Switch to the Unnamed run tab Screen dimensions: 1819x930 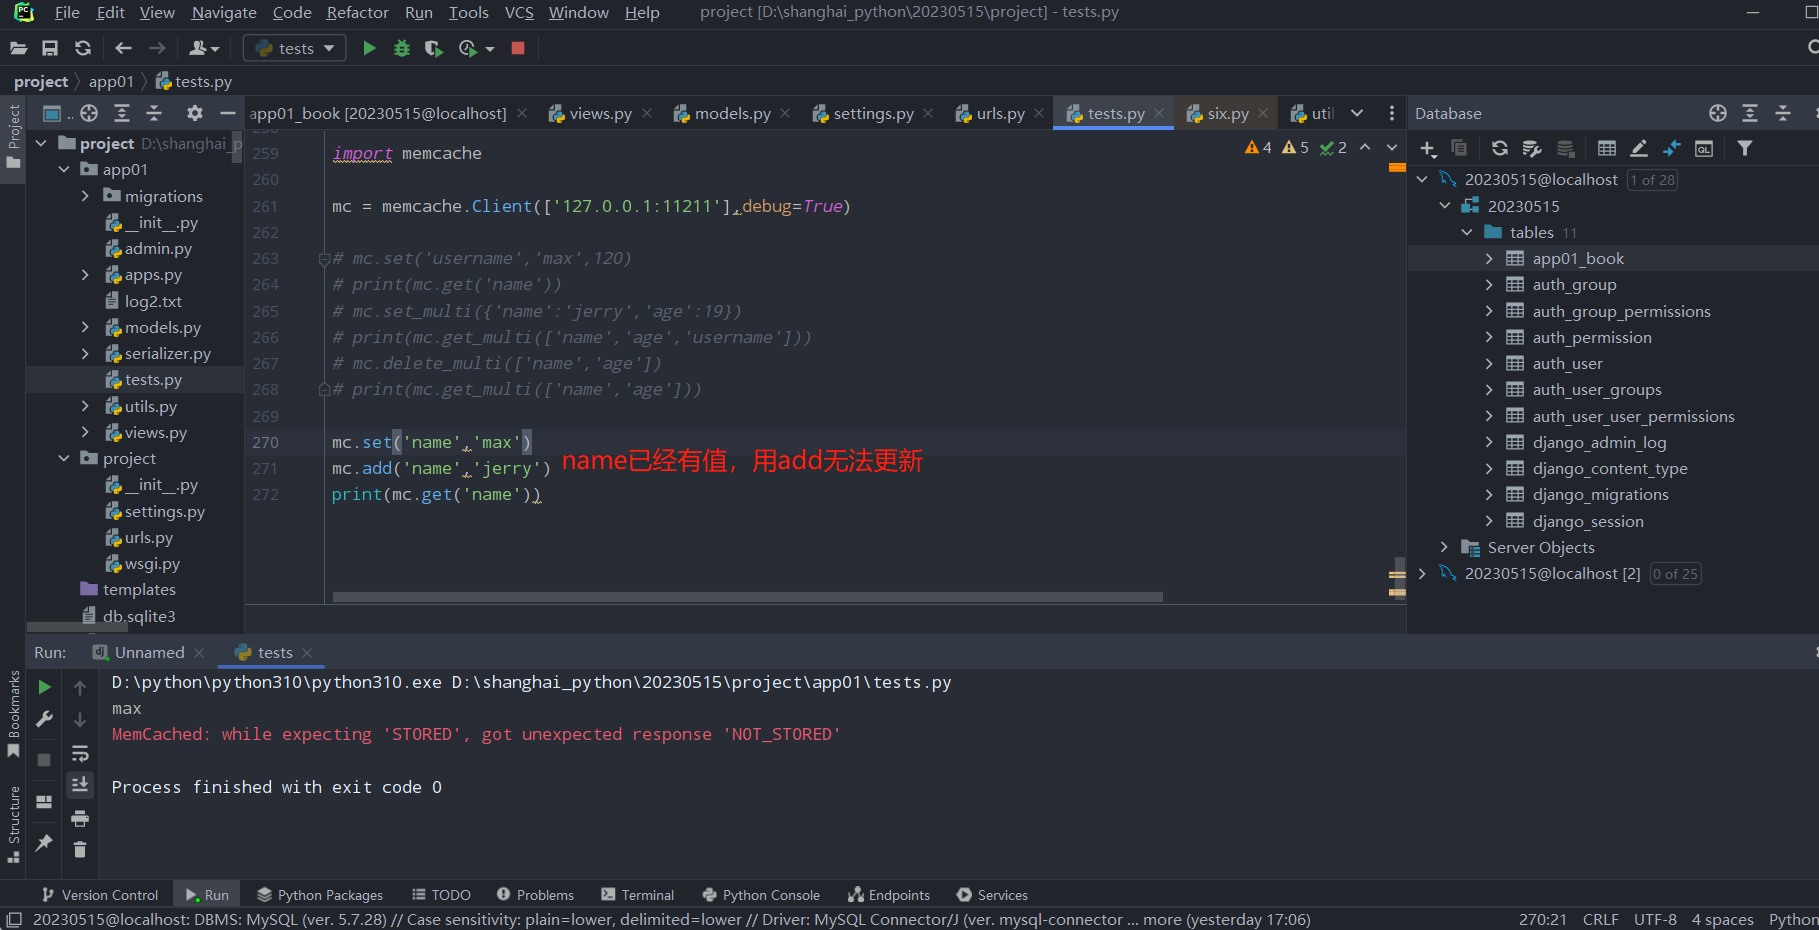pyautogui.click(x=149, y=652)
